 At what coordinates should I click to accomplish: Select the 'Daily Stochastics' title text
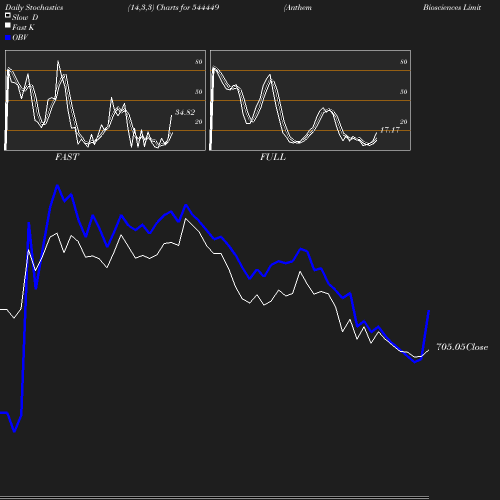[34, 7]
